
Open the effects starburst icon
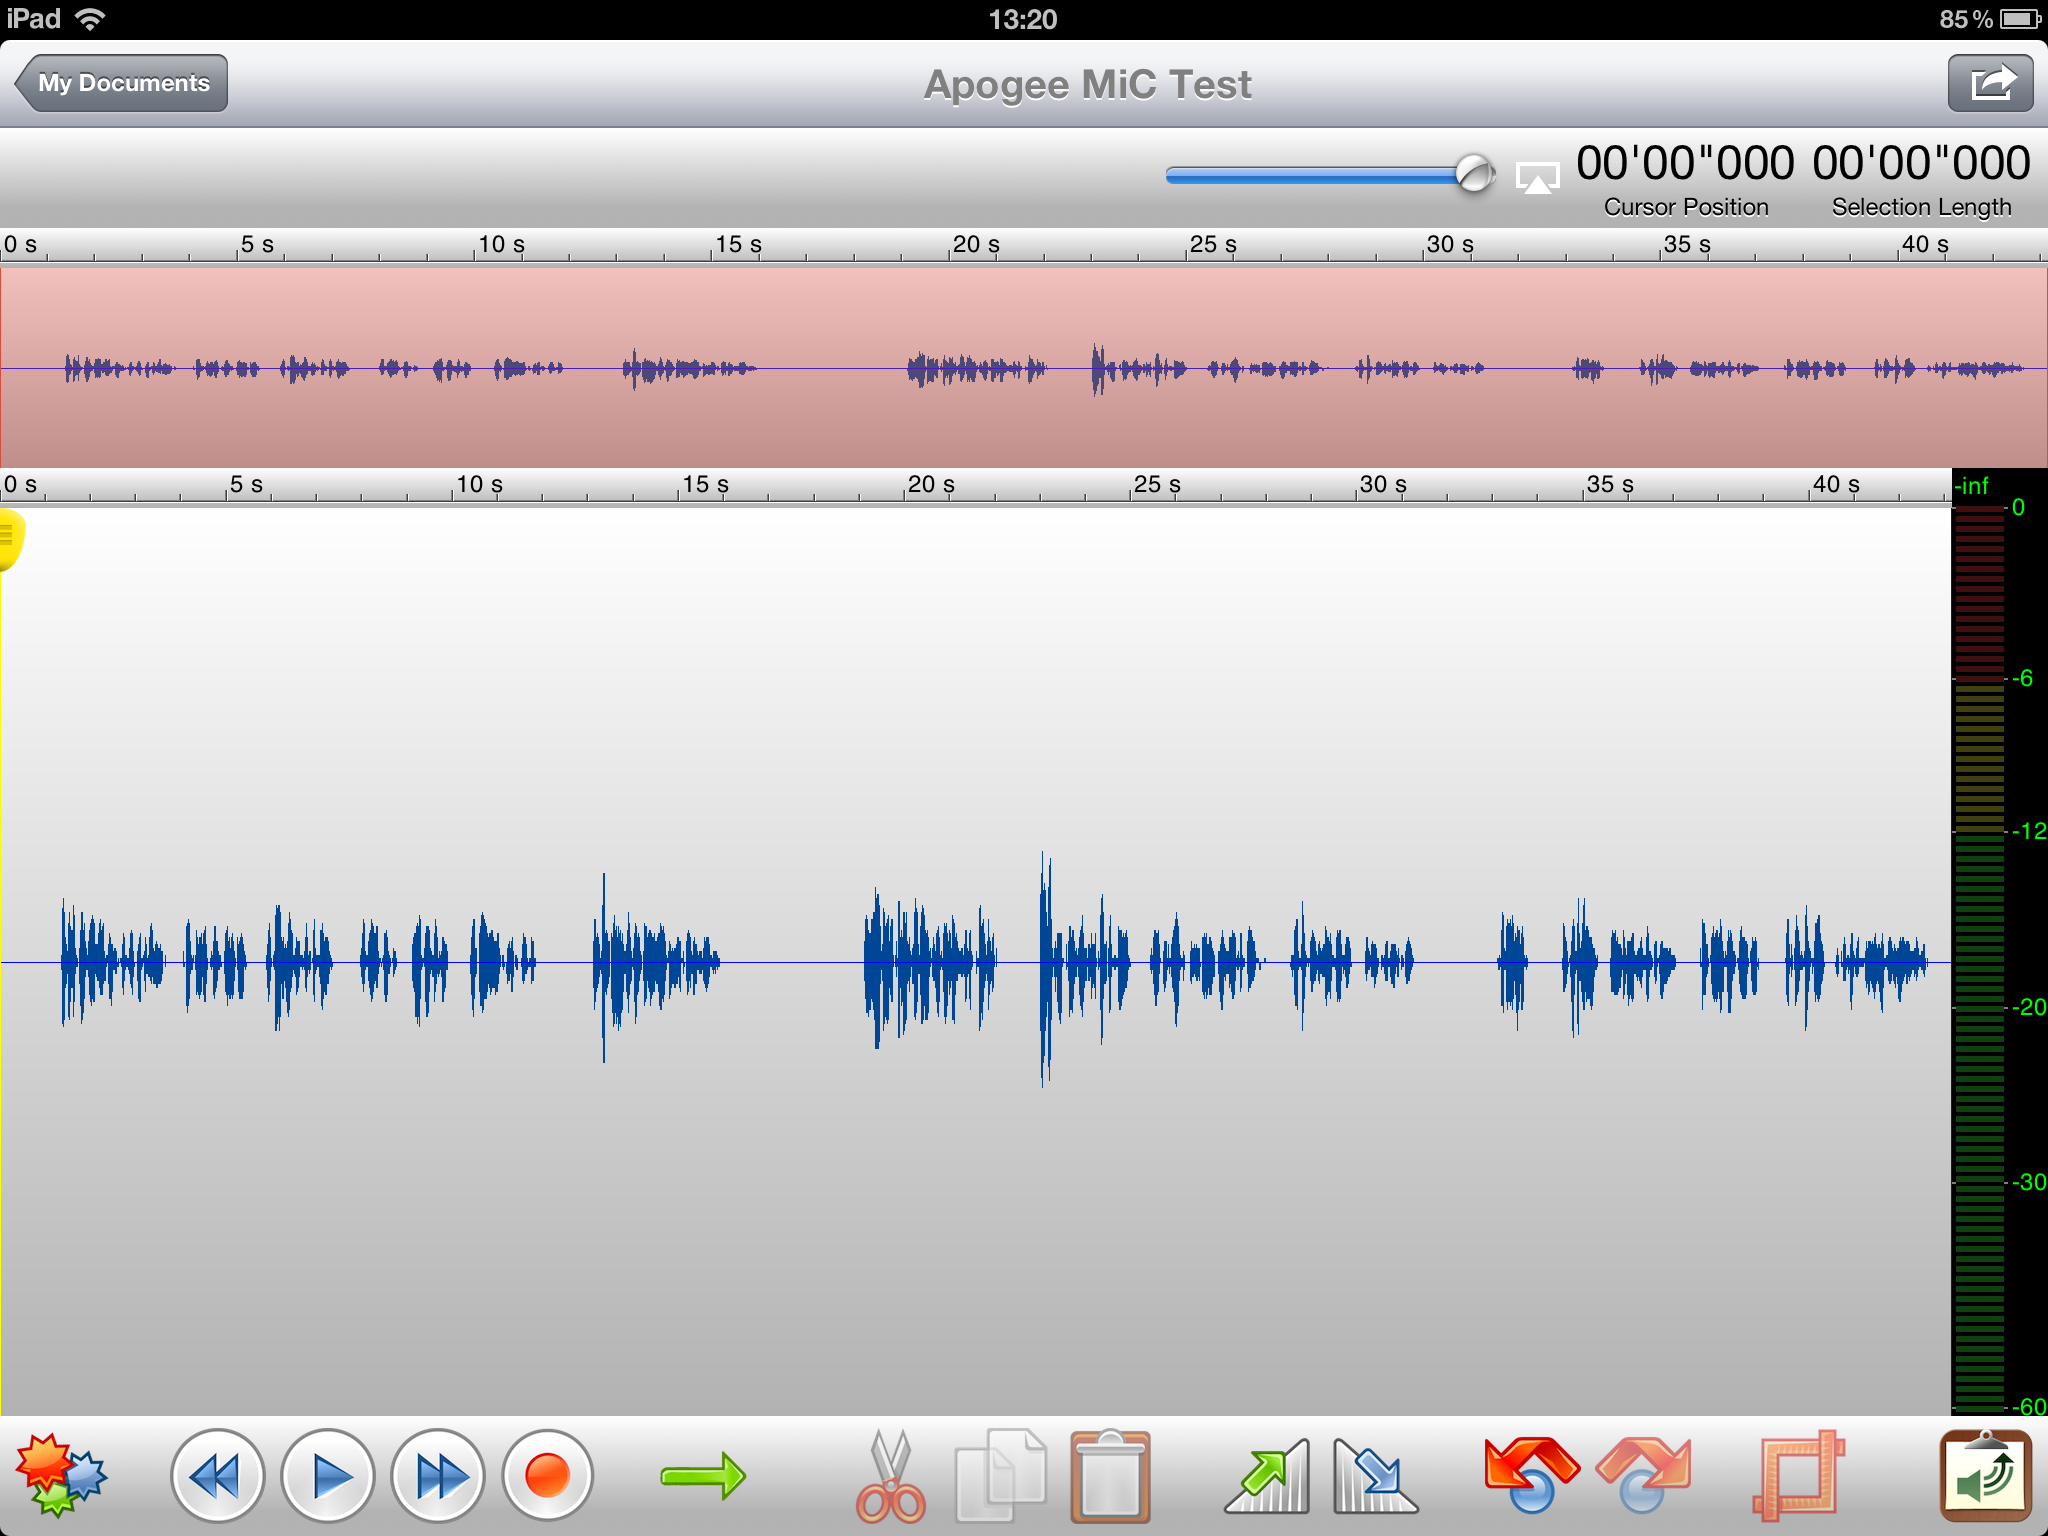(x=60, y=1475)
